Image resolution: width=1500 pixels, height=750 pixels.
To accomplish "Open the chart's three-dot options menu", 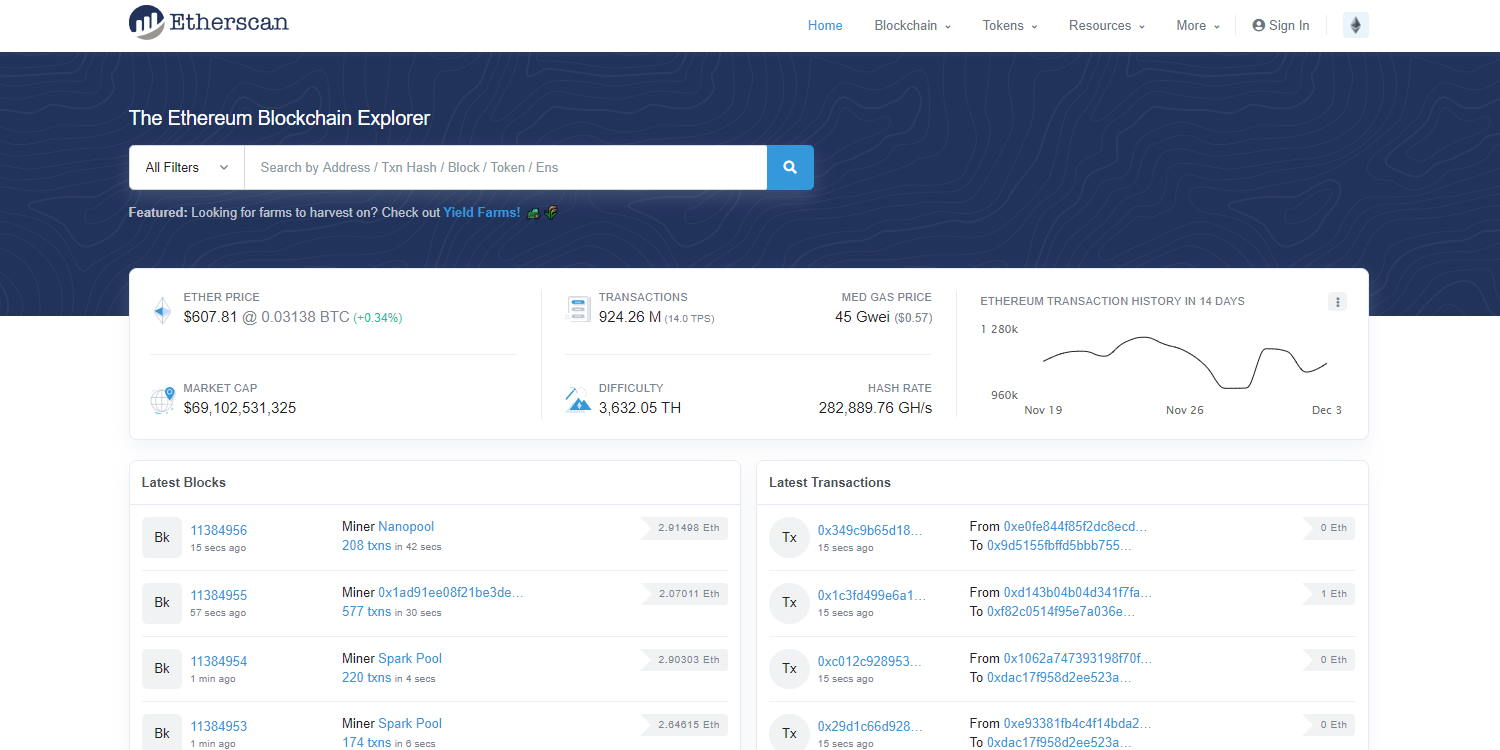I will 1337,302.
